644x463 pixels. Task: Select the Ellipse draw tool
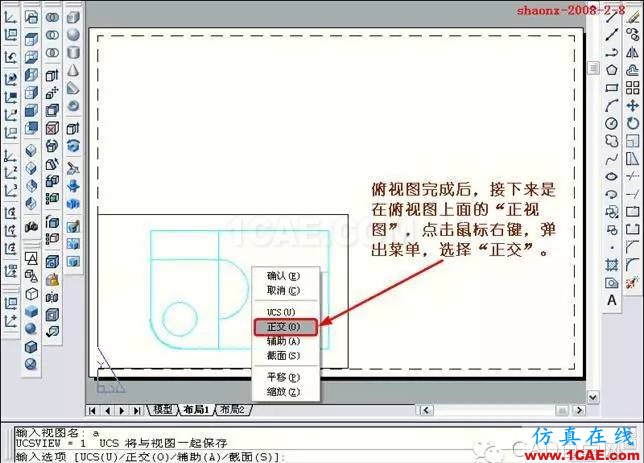[612, 177]
